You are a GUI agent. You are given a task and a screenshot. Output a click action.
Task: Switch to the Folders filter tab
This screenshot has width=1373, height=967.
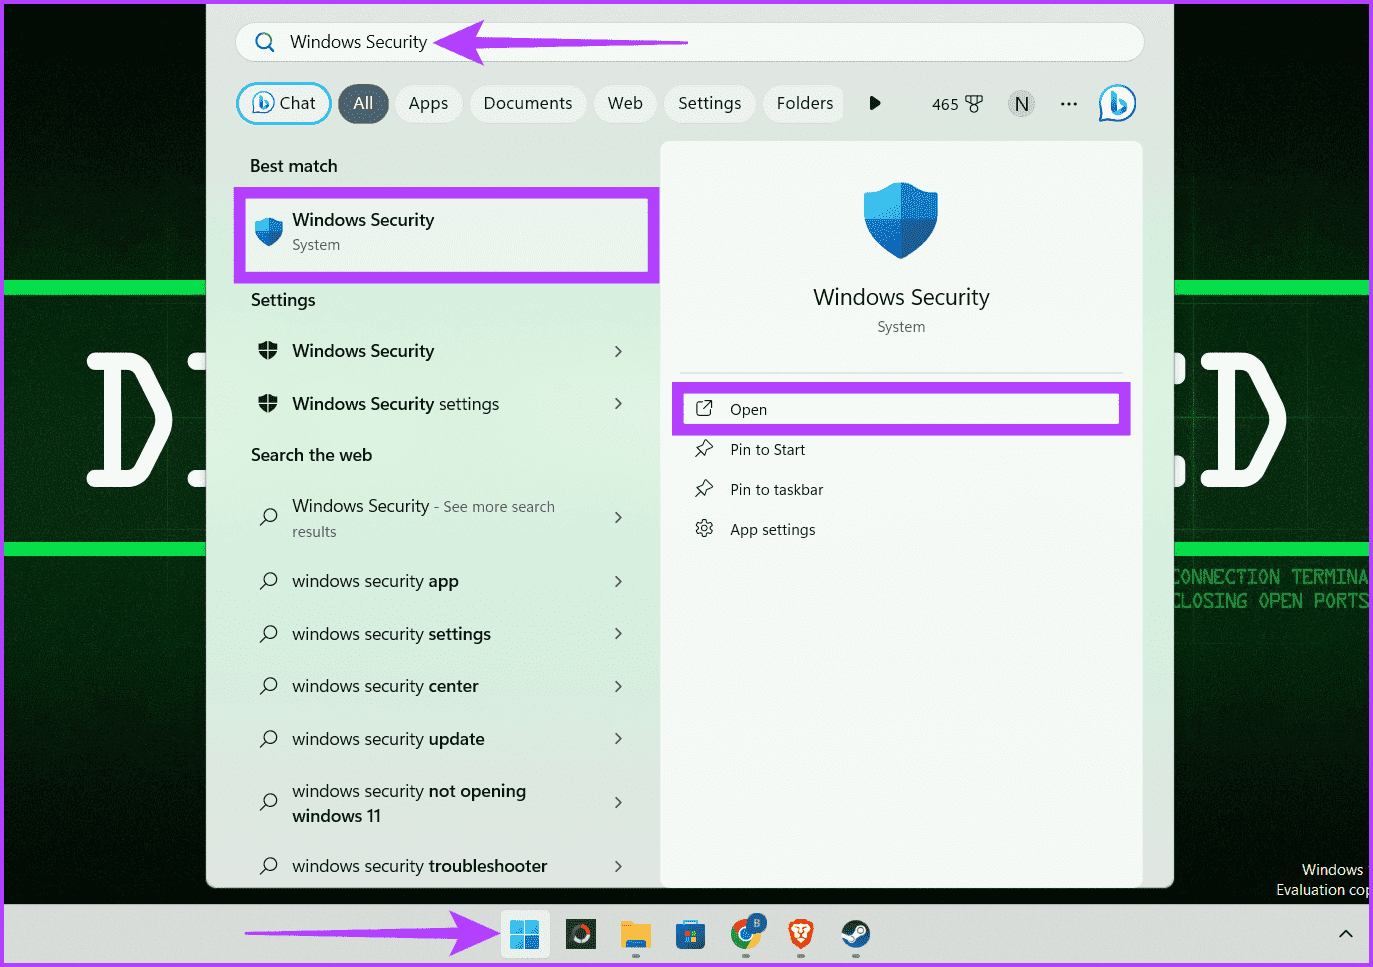pos(805,103)
